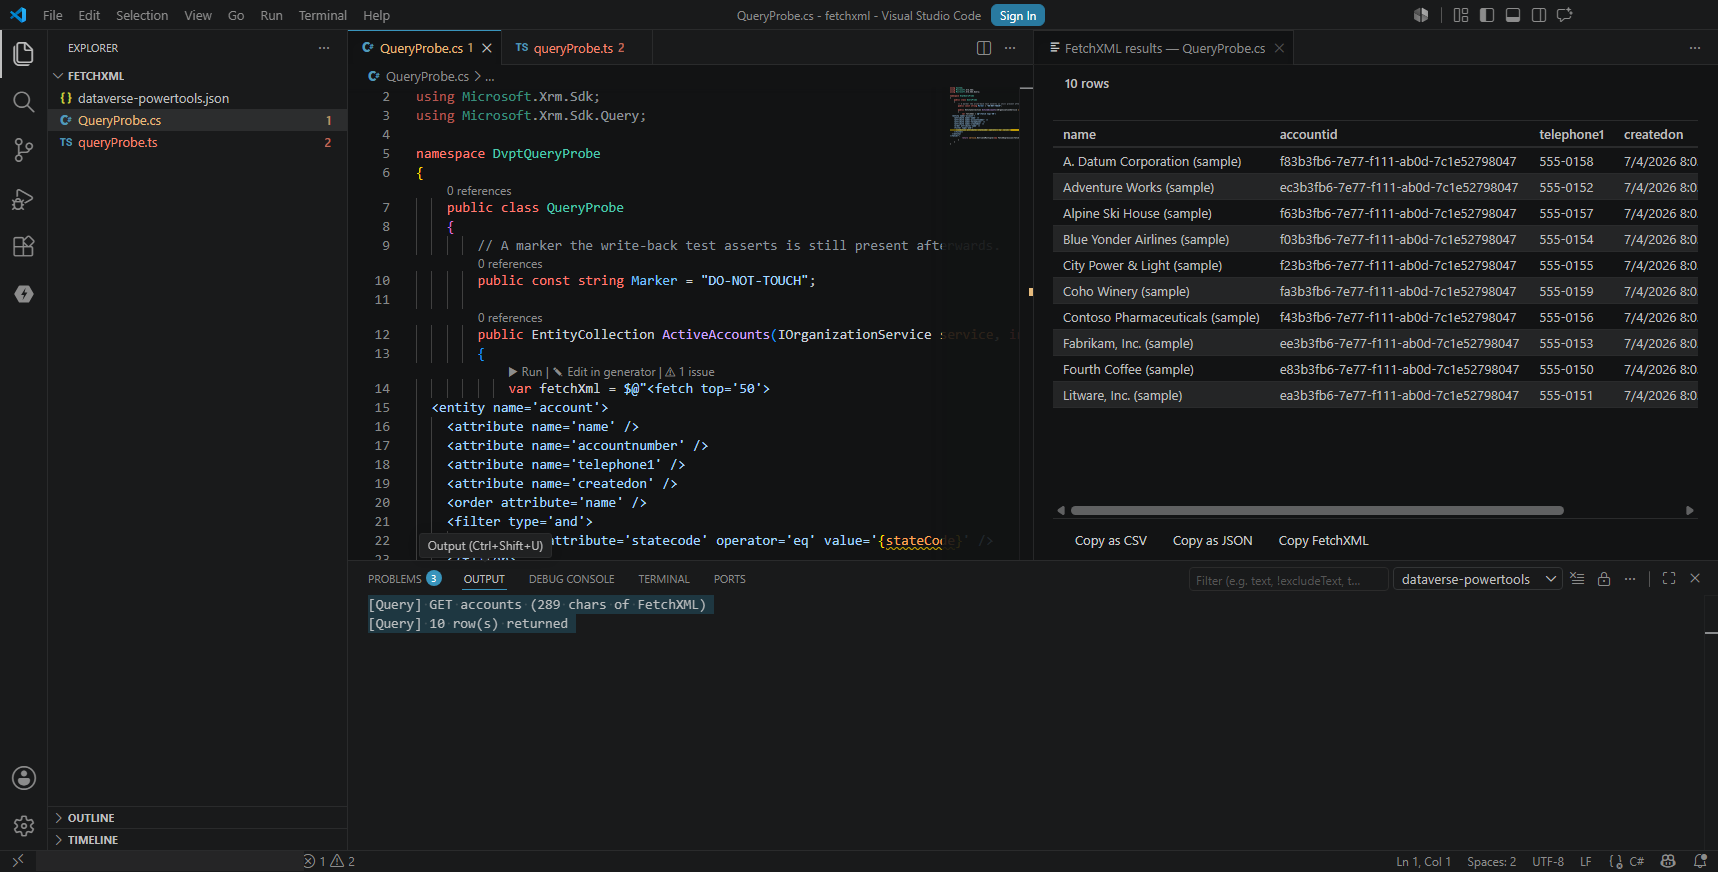The height and width of the screenshot is (872, 1718).
Task: Click the editor minimap preview
Action: point(984,115)
